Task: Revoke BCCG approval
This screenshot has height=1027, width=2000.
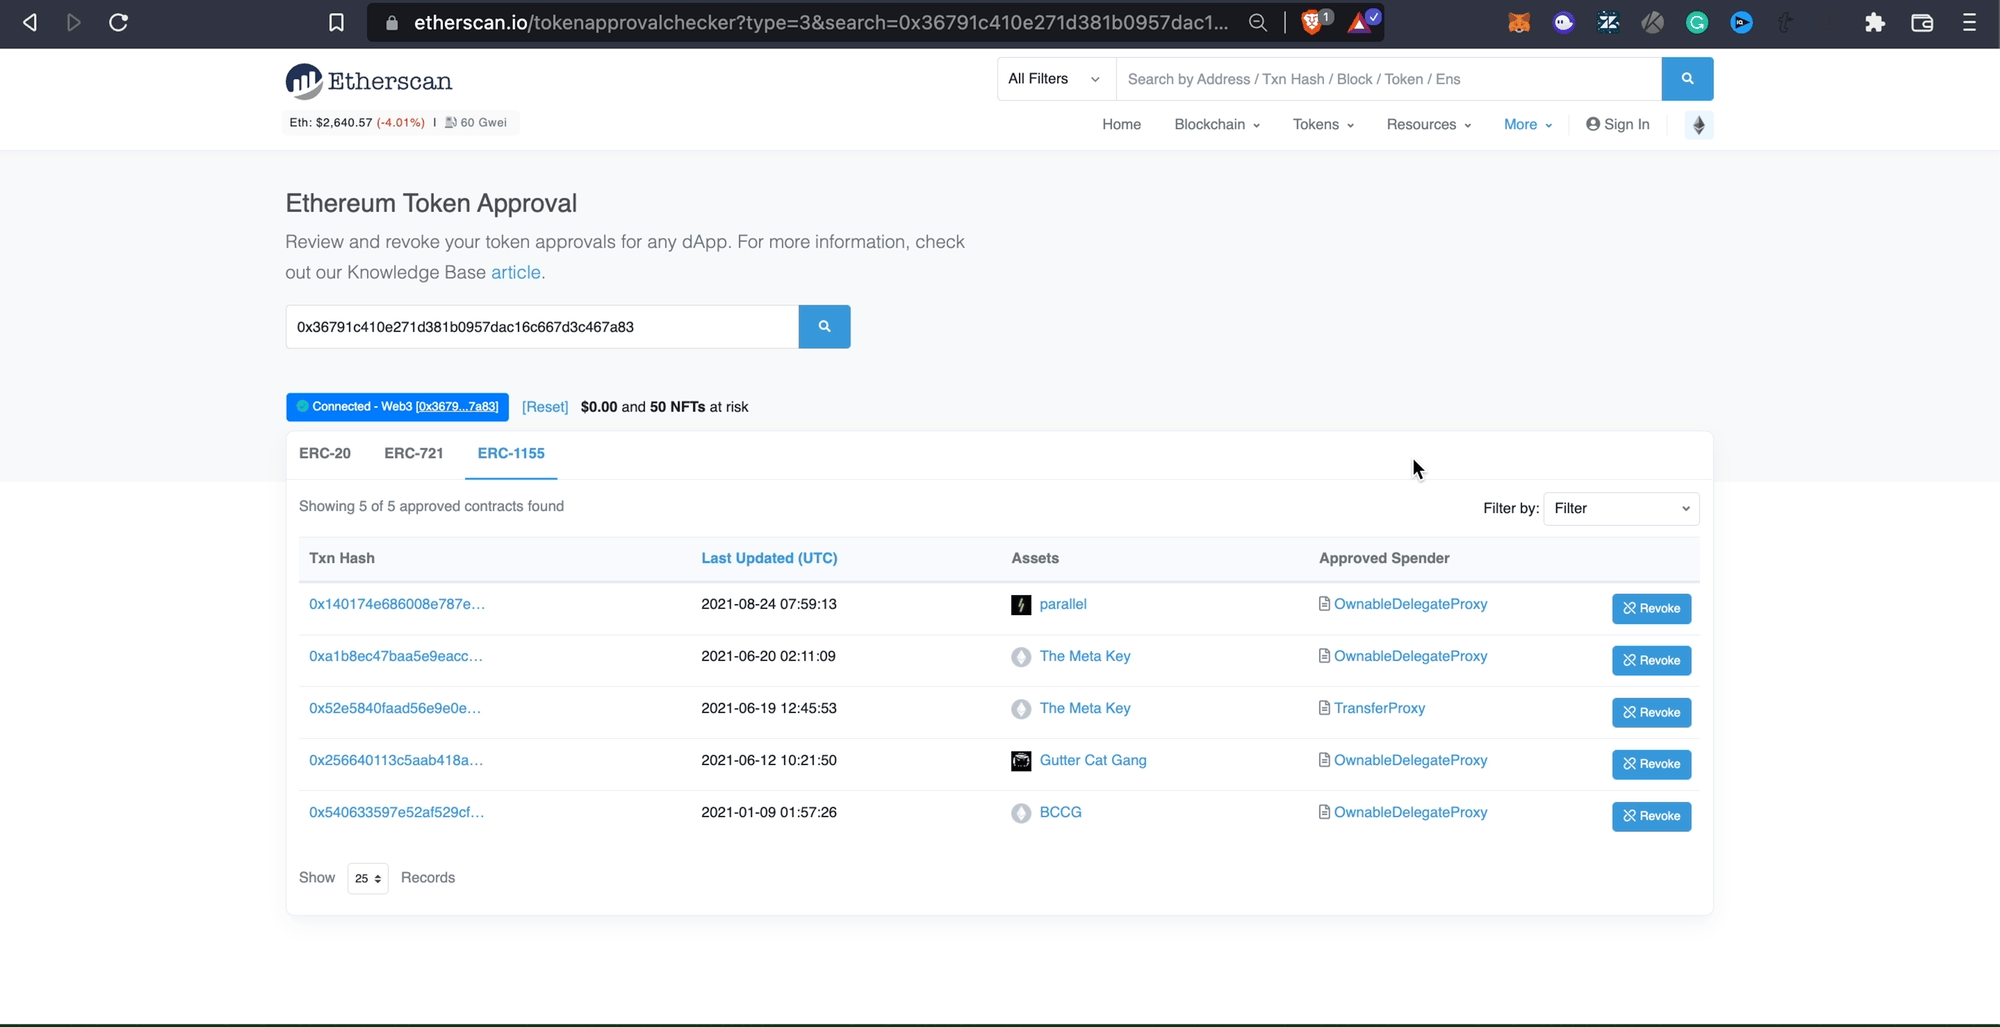Action: point(1651,816)
